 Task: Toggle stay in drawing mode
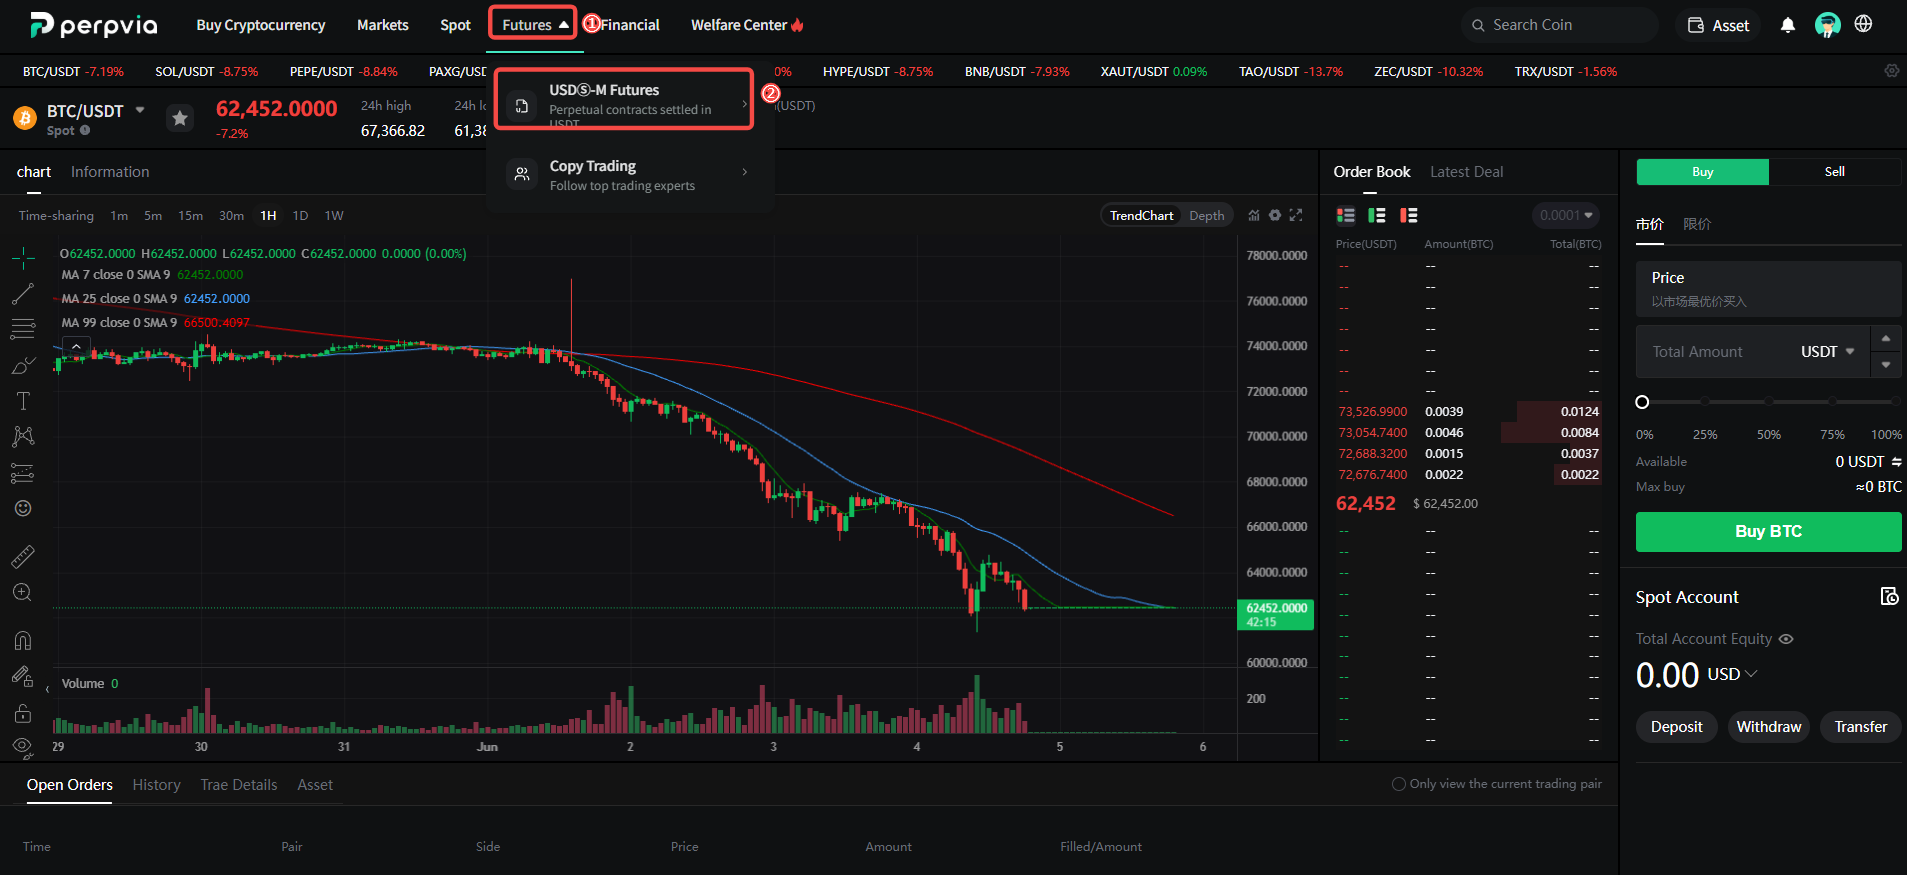pos(23,677)
